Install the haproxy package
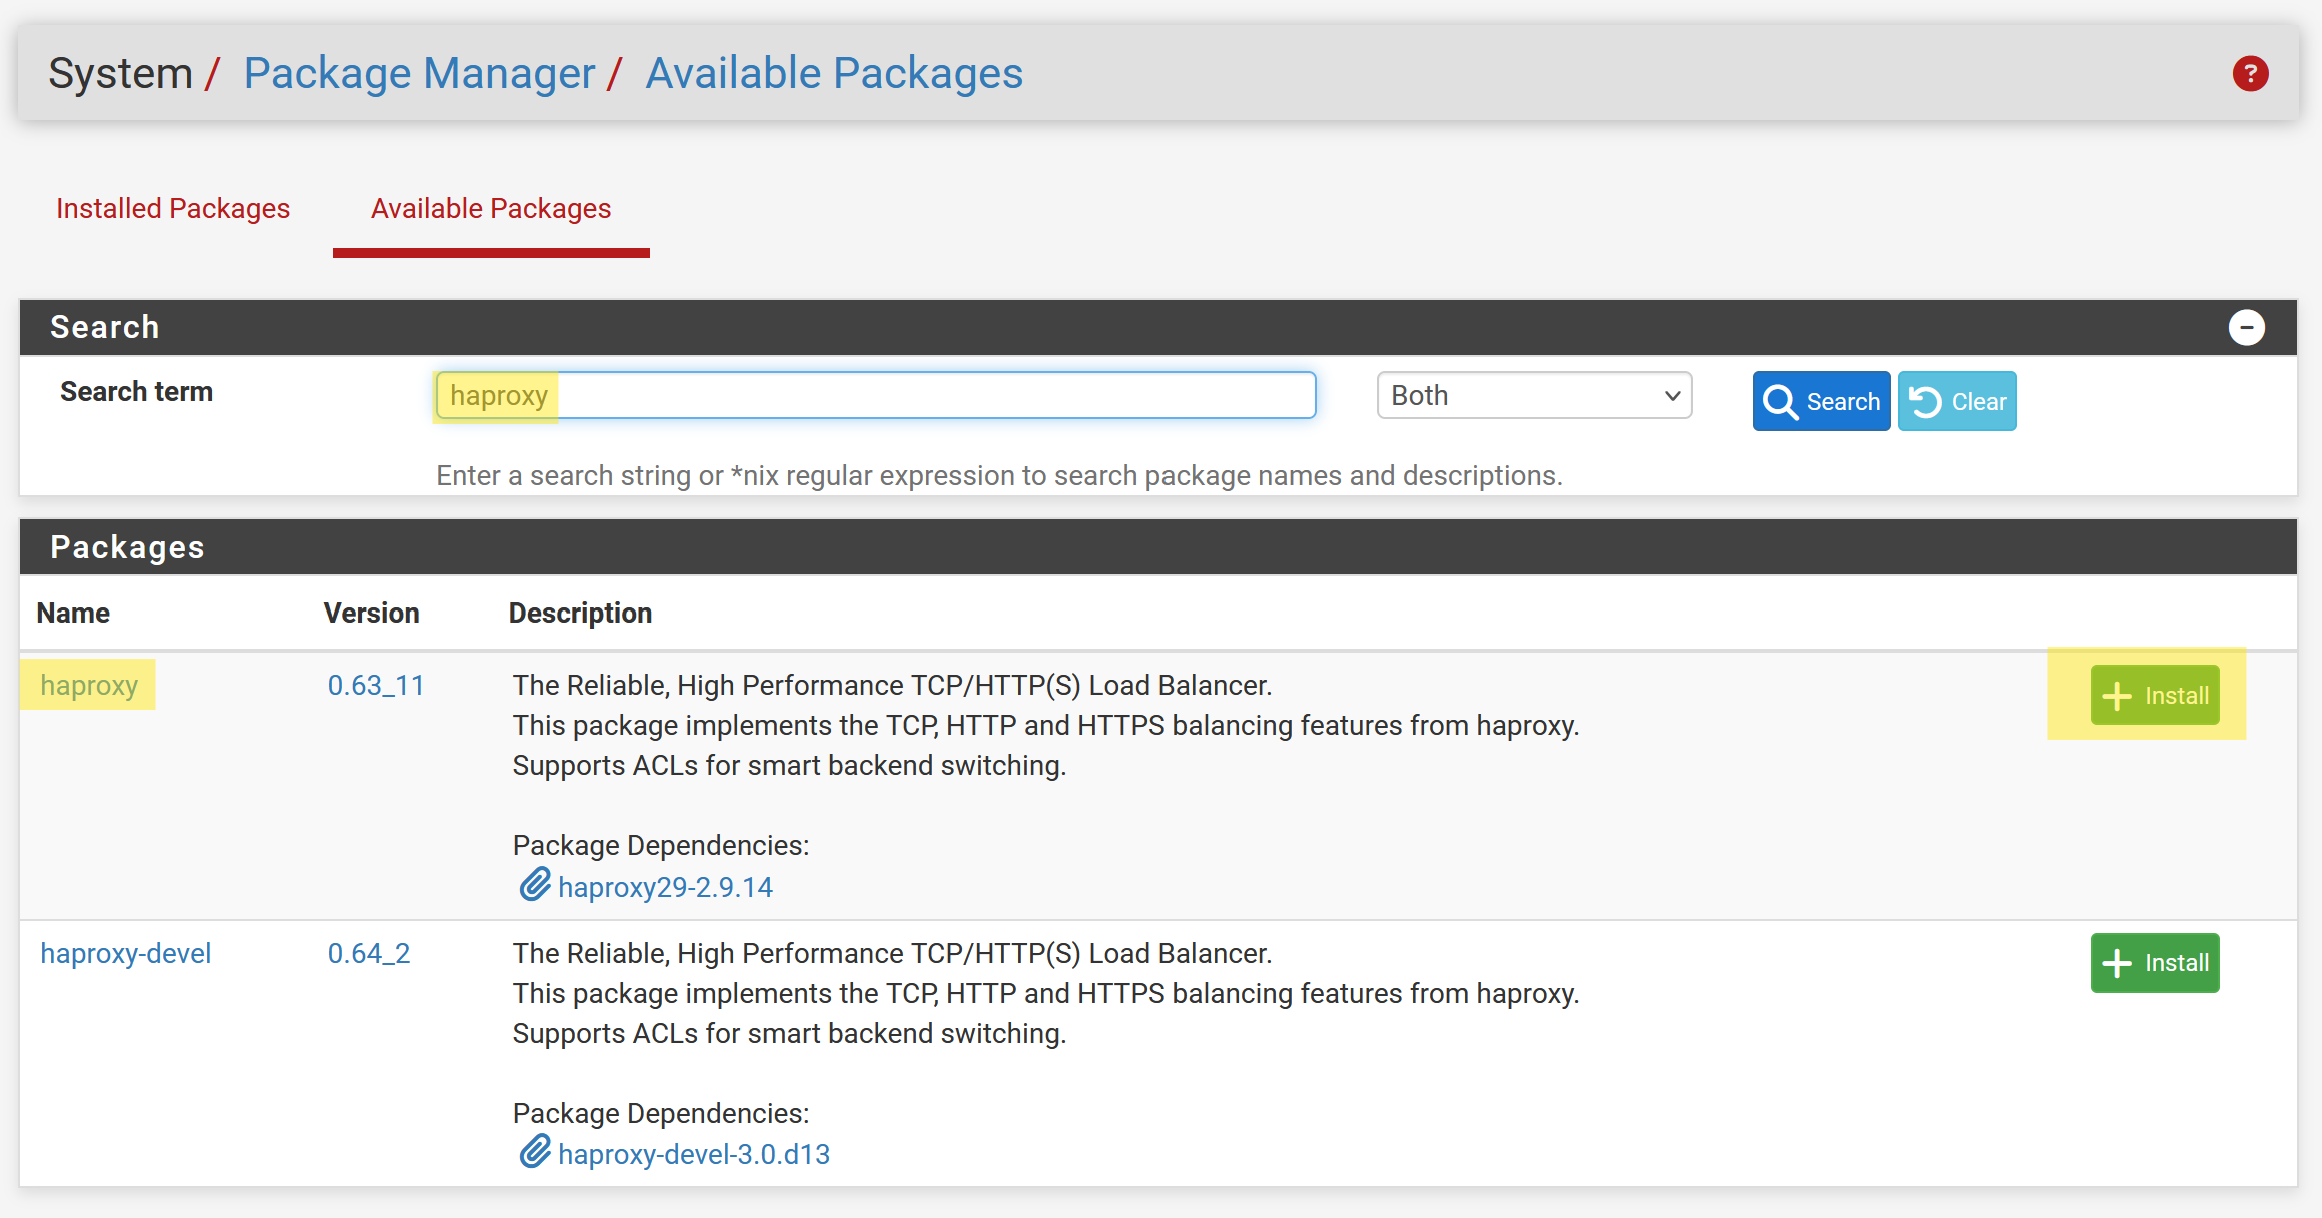This screenshot has width=2322, height=1218. click(x=2155, y=695)
